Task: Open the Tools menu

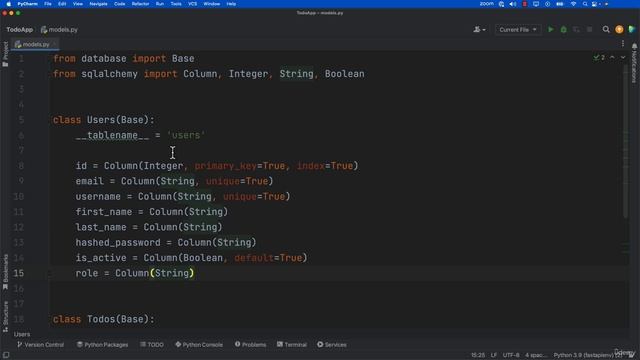Action: [176, 4]
